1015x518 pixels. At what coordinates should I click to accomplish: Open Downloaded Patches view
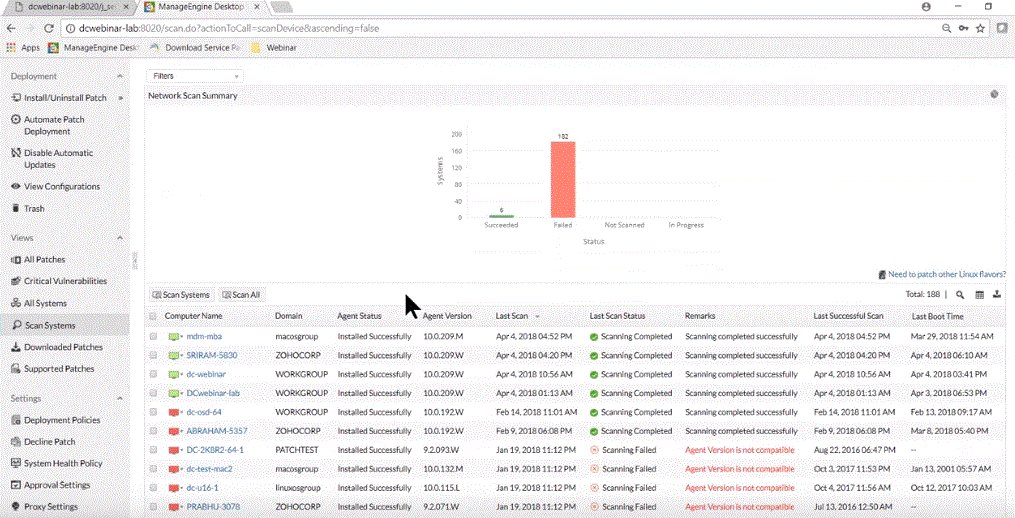pyautogui.click(x=57, y=347)
